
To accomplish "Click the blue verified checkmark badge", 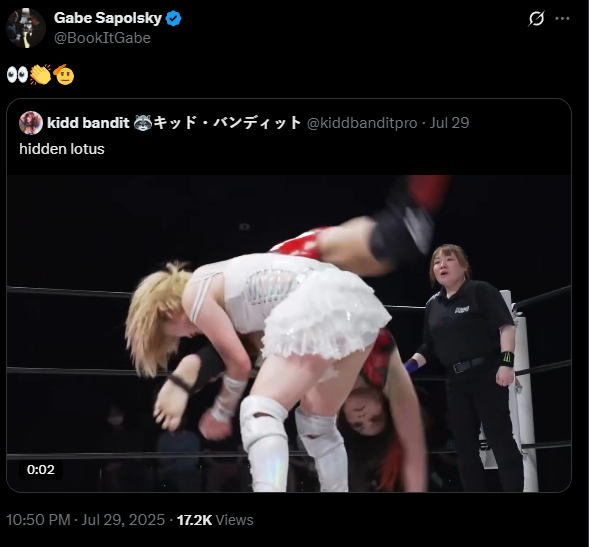I will click(174, 18).
